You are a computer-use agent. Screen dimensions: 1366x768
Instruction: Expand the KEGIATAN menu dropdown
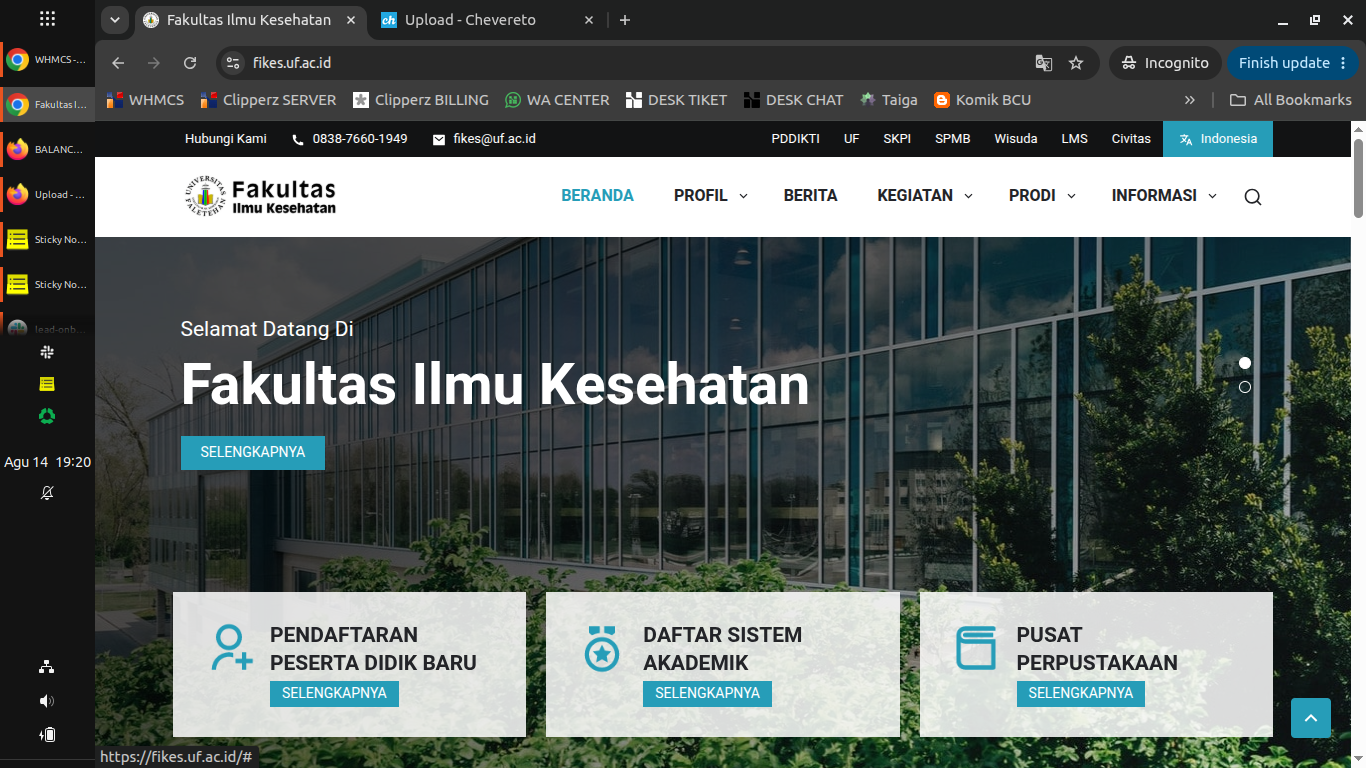pos(968,196)
